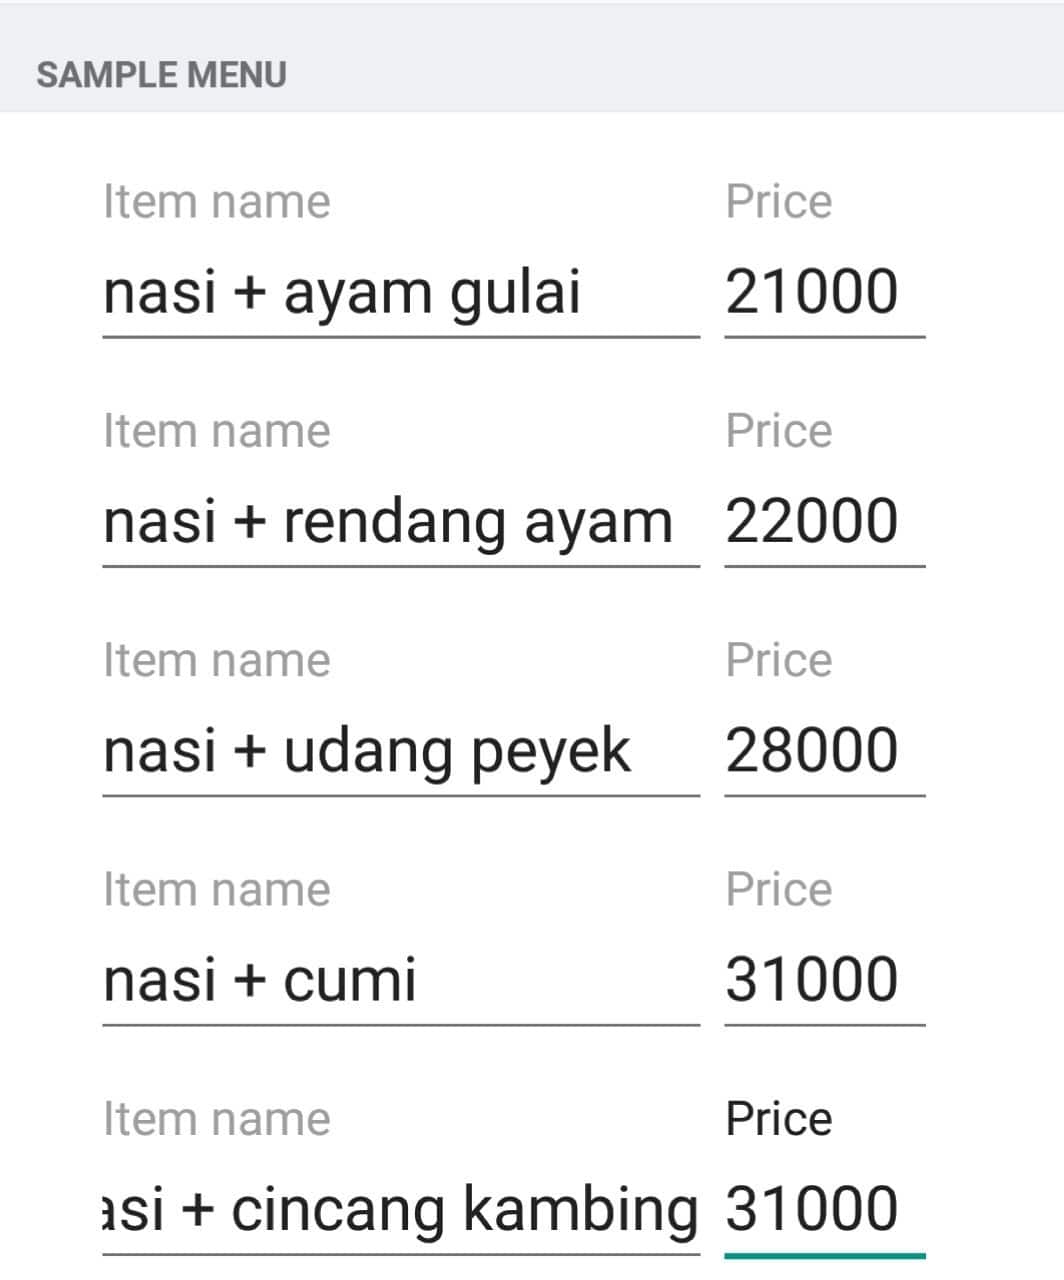Tap the 'nasi + udang peyek' name field
1064x1280 pixels.
click(400, 751)
